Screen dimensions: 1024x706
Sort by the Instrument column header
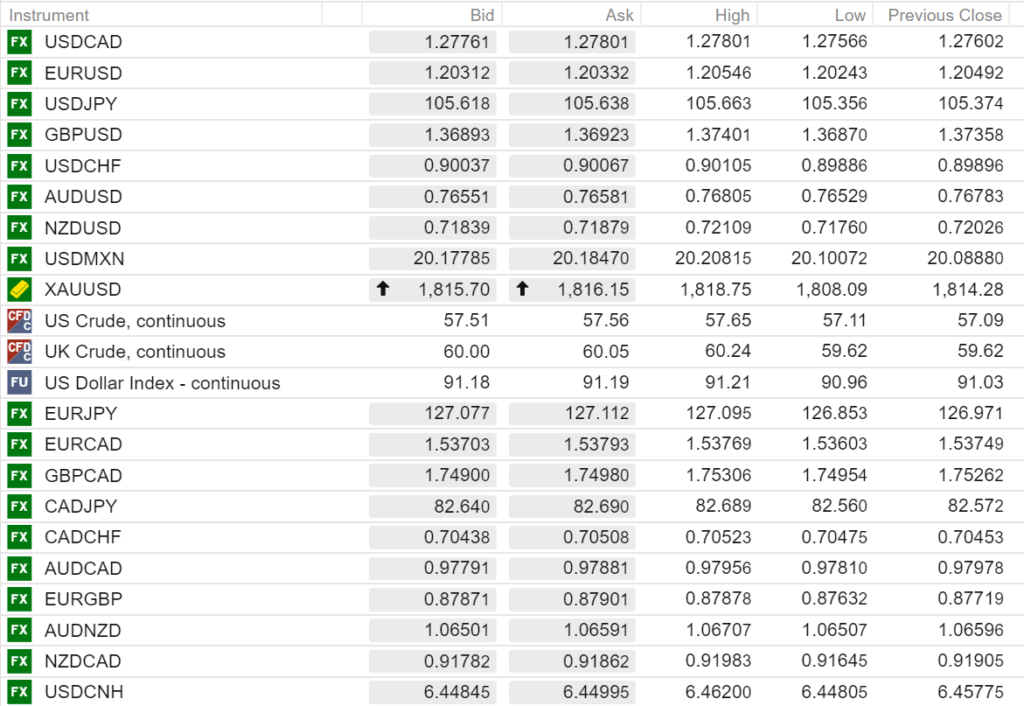(49, 15)
